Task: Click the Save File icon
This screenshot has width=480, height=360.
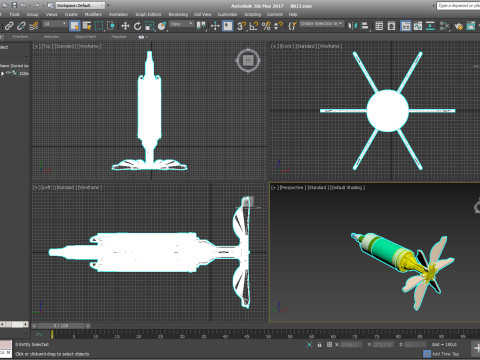Action: [14, 5]
